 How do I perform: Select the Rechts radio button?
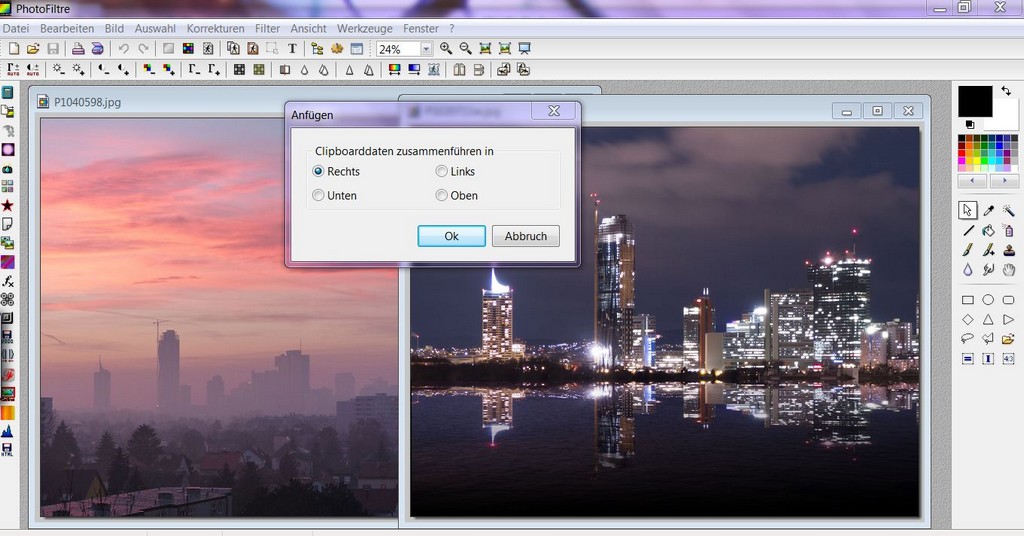coord(318,171)
